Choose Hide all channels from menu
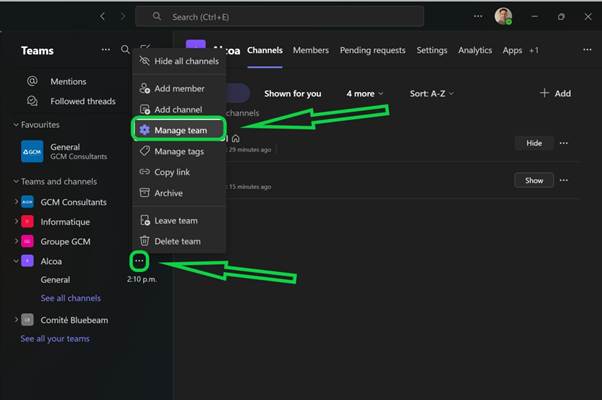This screenshot has height=400, width=602. tap(179, 61)
